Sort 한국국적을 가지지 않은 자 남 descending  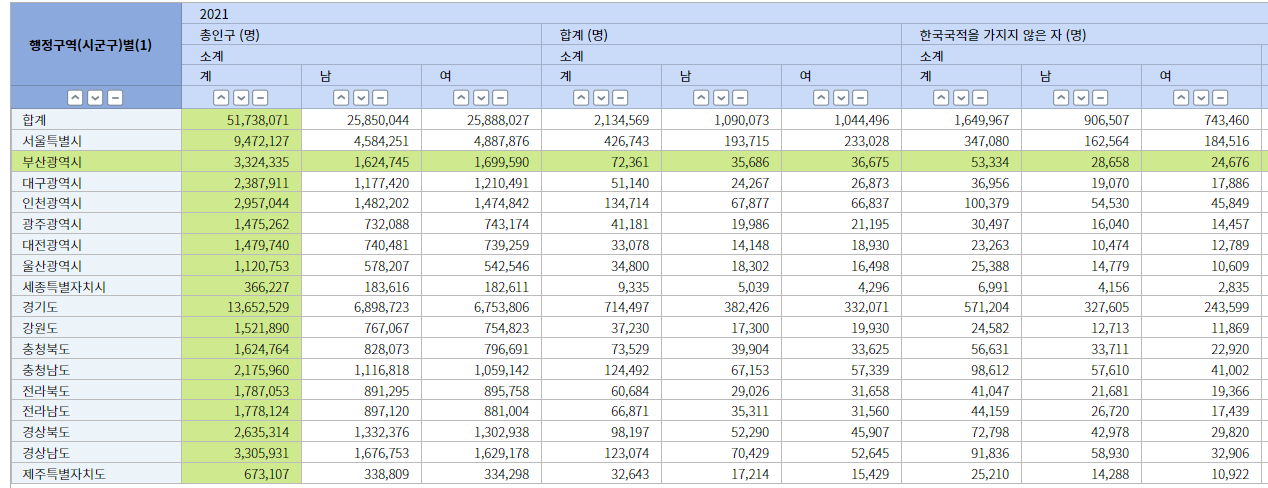click(1081, 98)
